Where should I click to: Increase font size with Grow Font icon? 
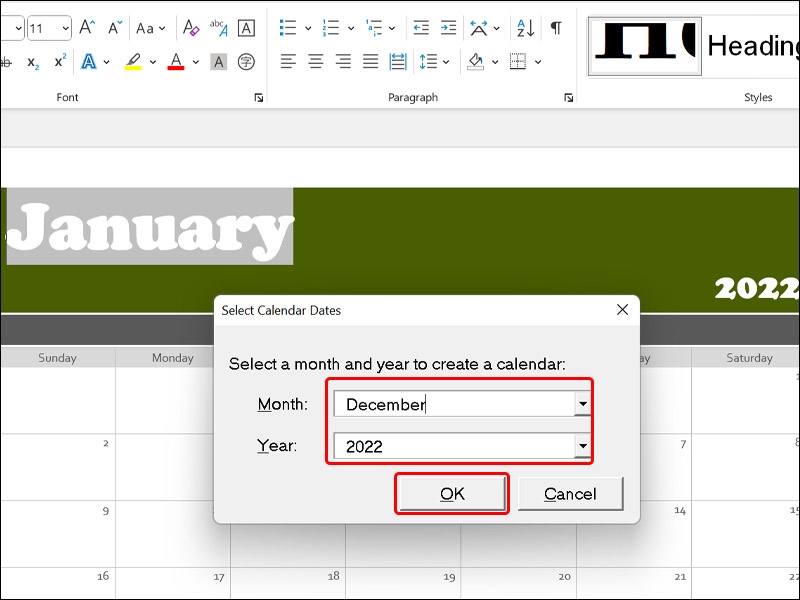point(87,28)
